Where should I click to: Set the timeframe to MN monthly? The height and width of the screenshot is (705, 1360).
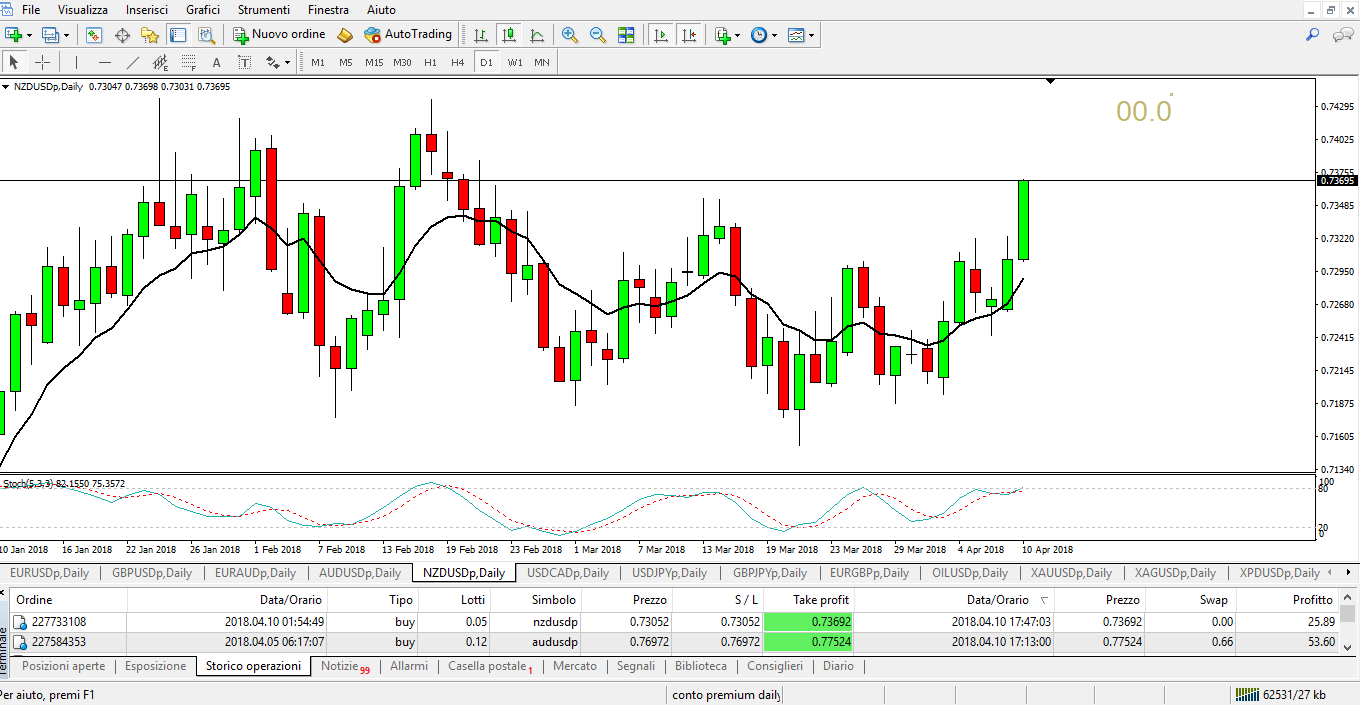(541, 62)
